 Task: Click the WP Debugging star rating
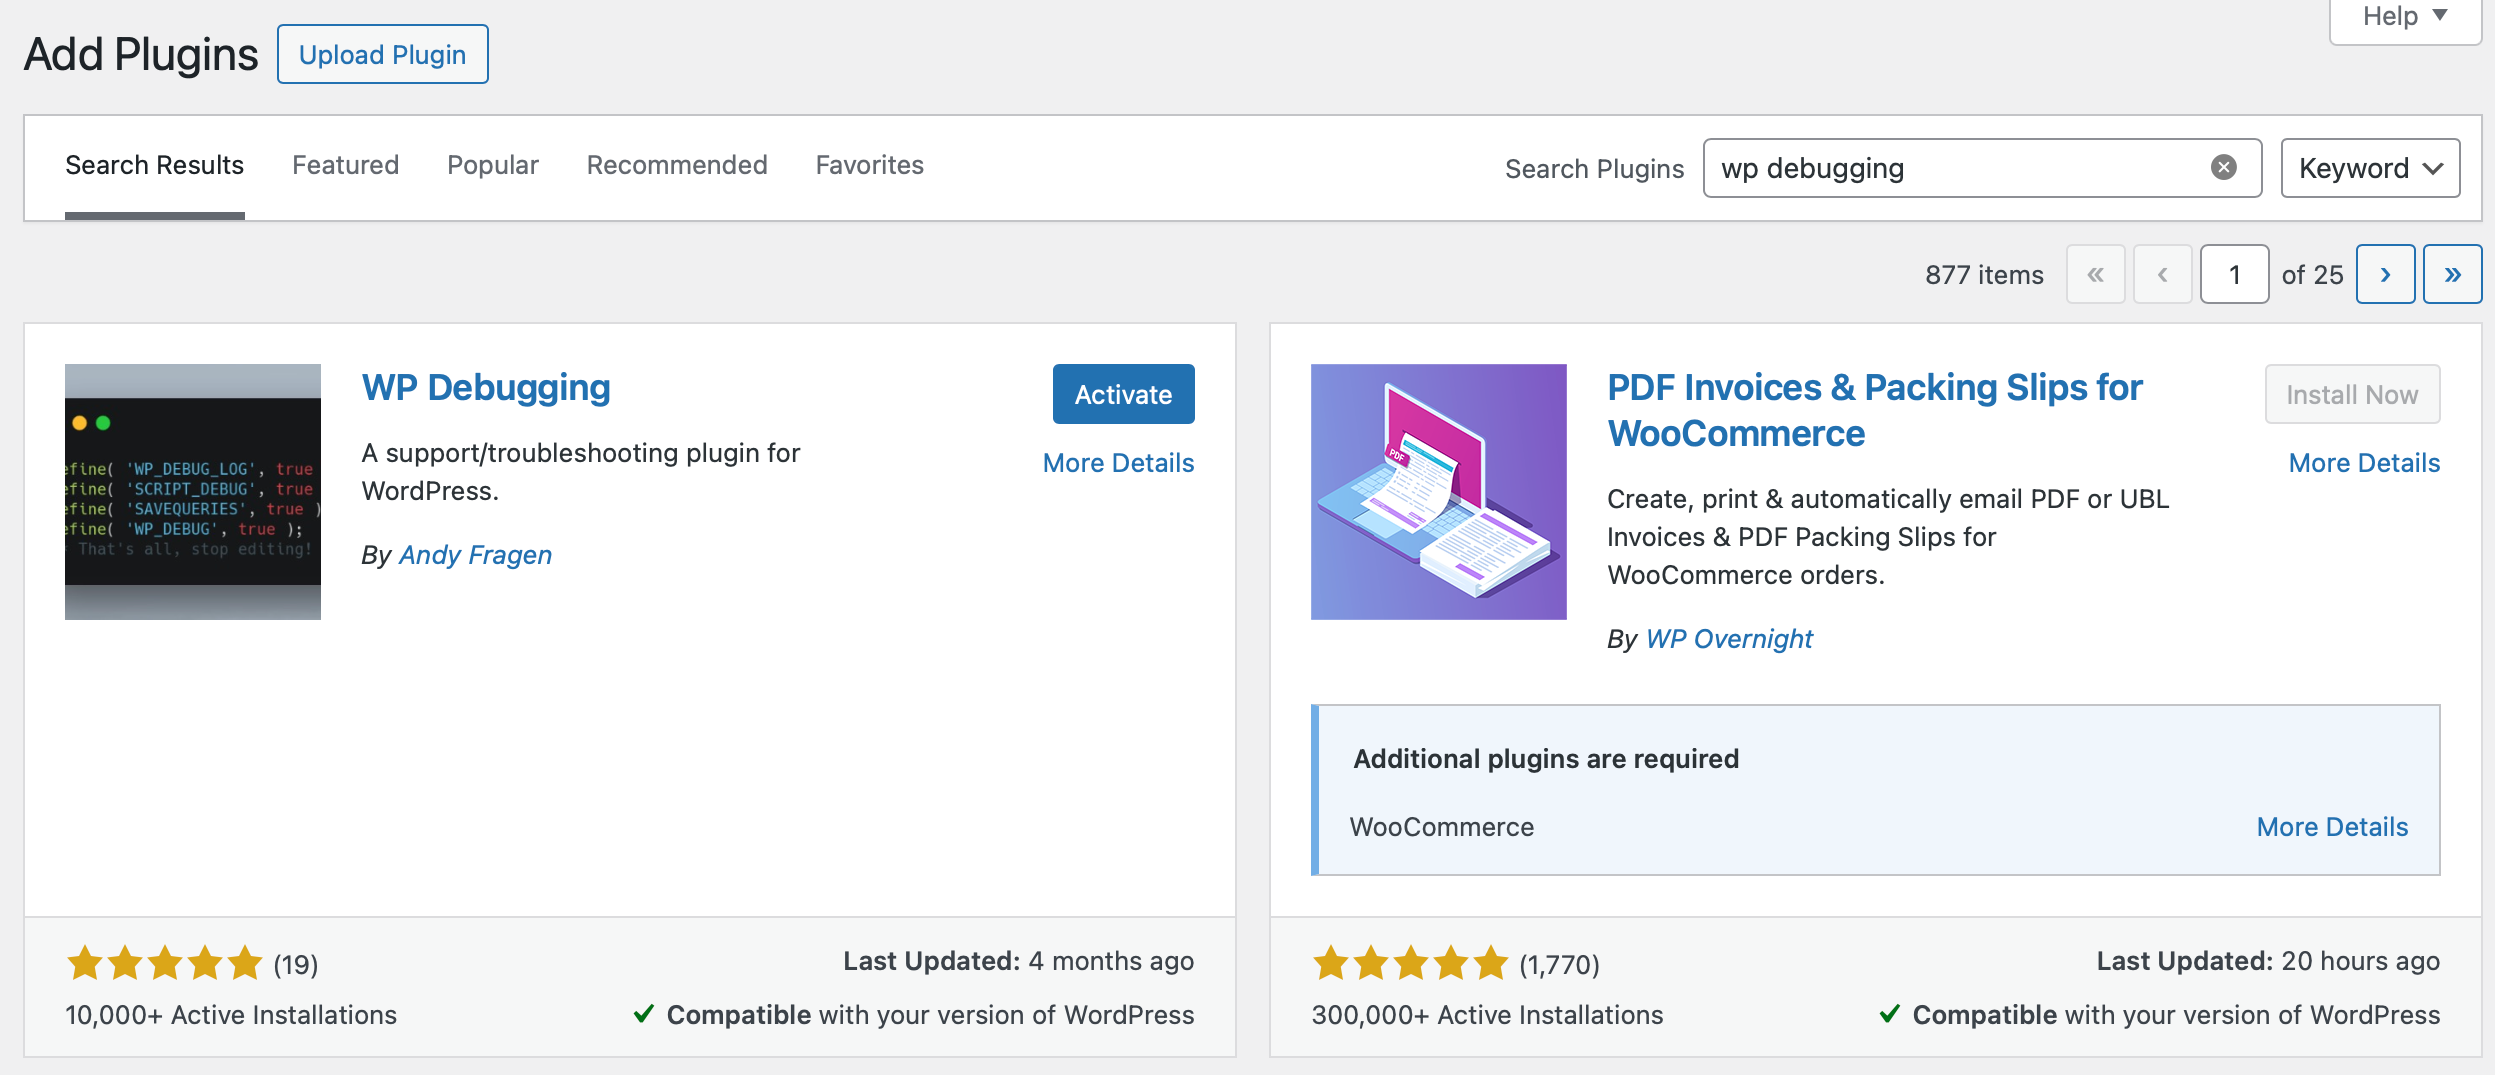click(164, 964)
